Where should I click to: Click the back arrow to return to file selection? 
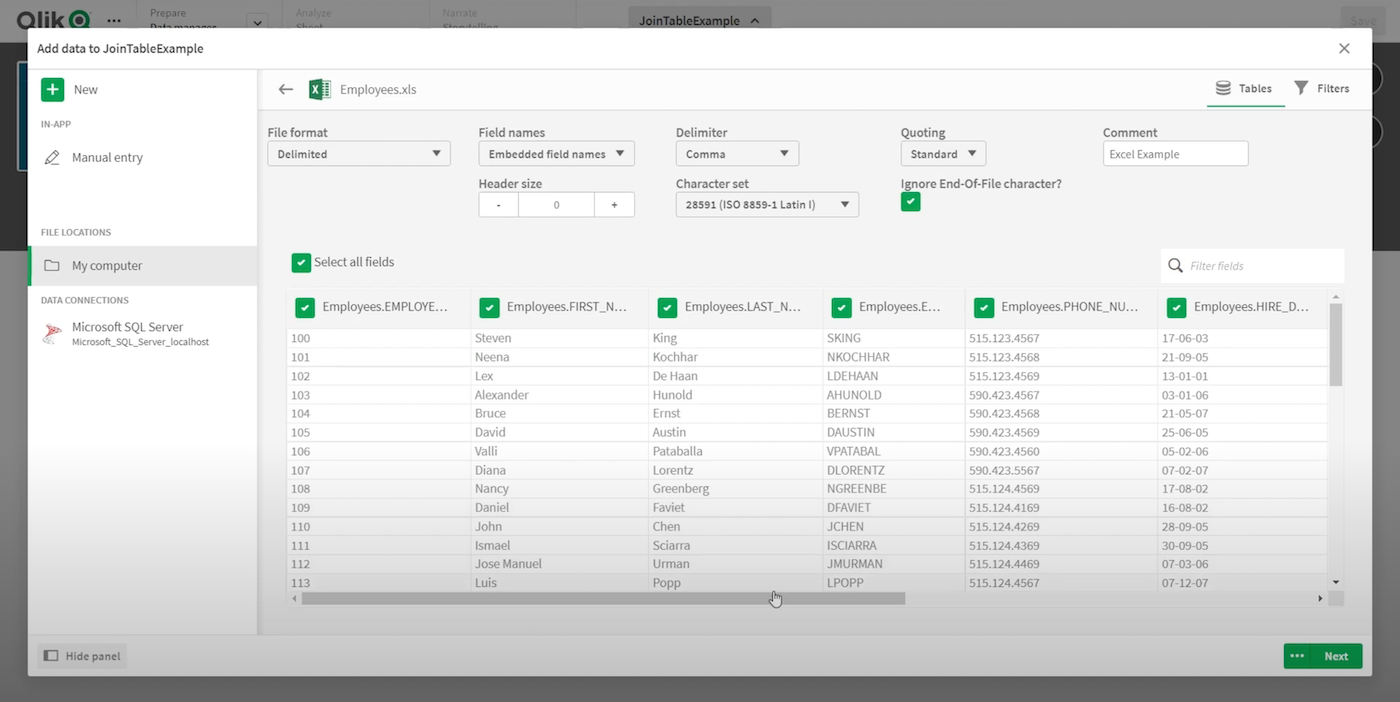point(286,89)
